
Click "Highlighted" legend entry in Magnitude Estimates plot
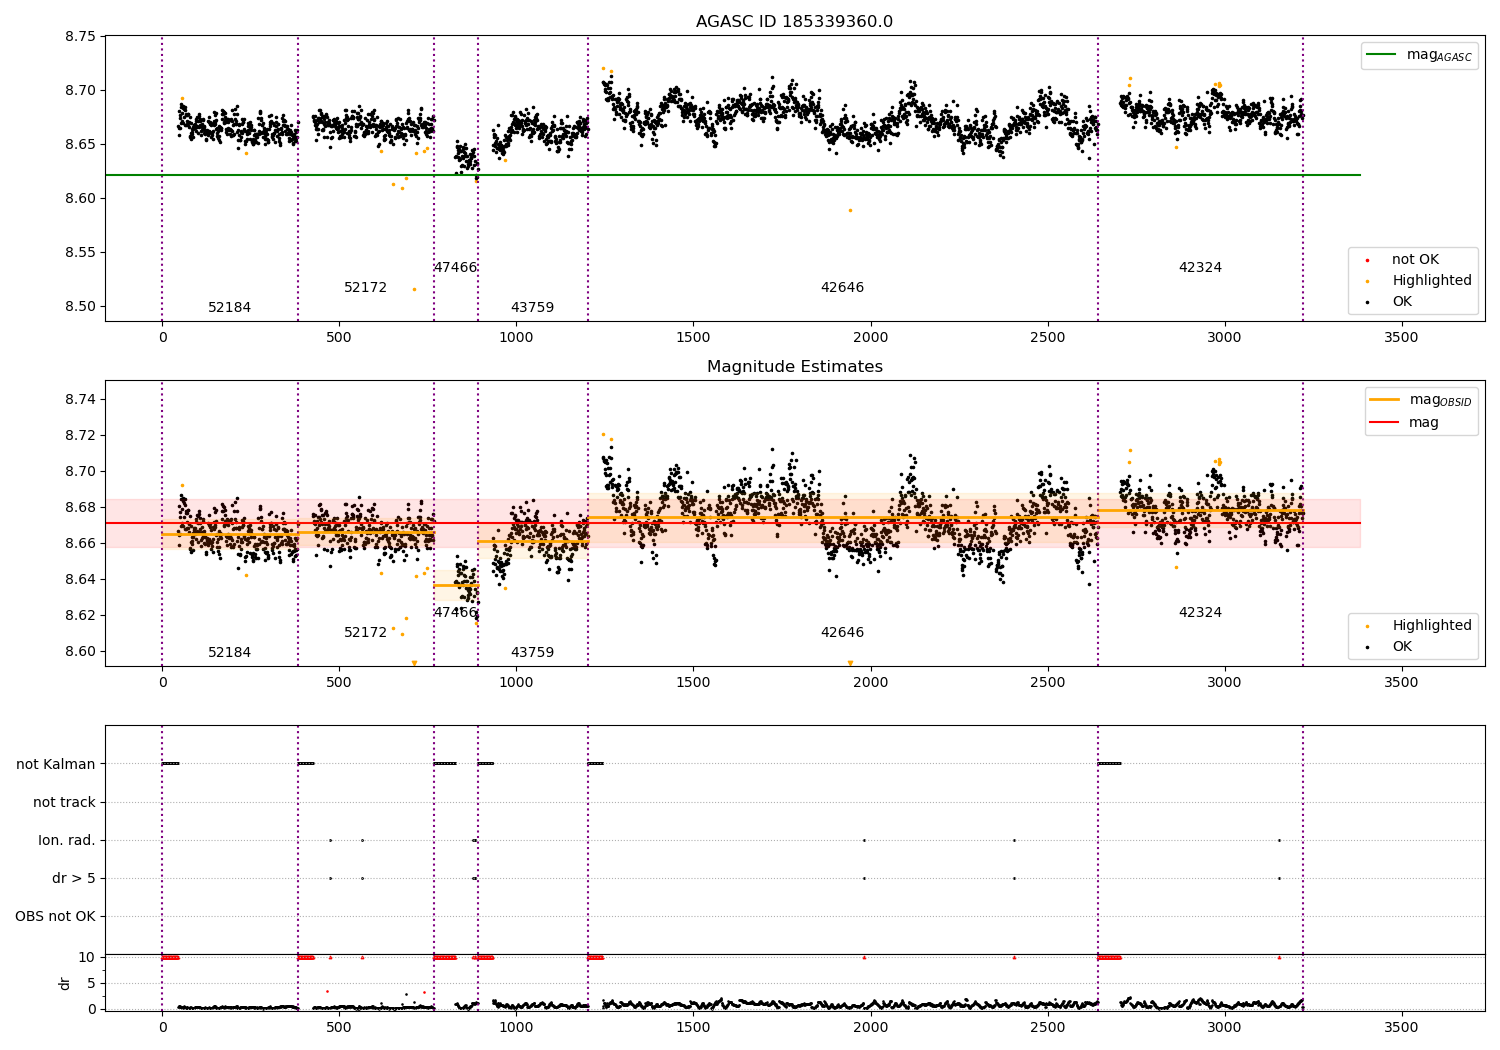pos(1432,626)
